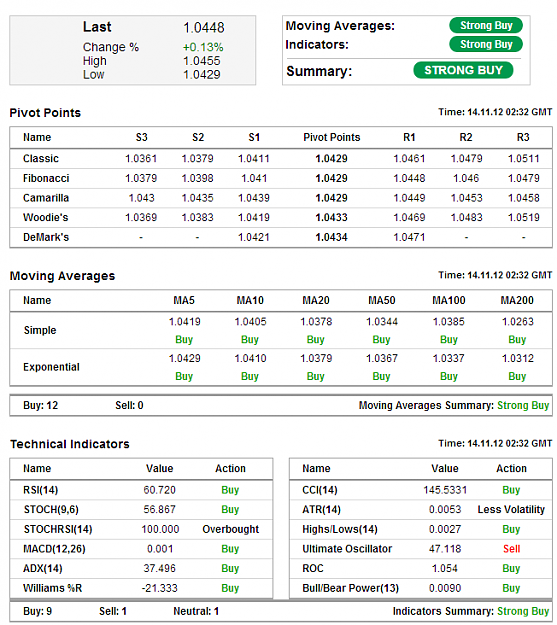Click the MA50 column header
The height and width of the screenshot is (625, 557).
(x=382, y=301)
